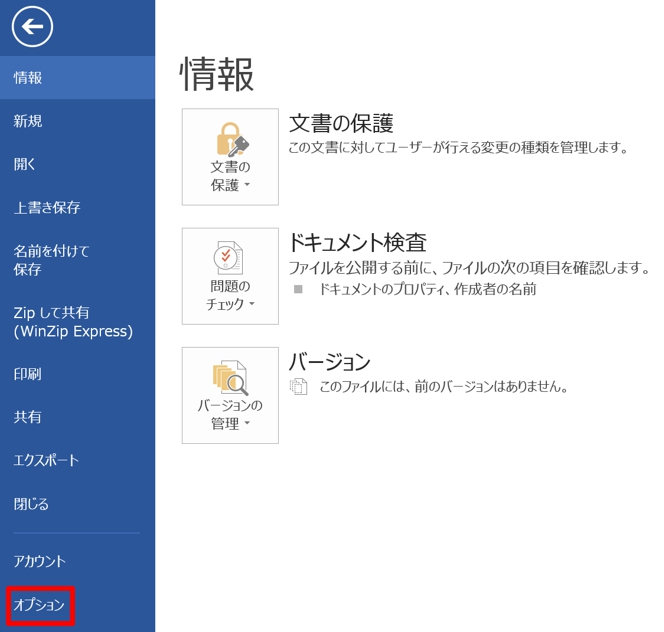664x632 pixels.
Task: Open the アカウント page
Action: pyautogui.click(x=77, y=561)
